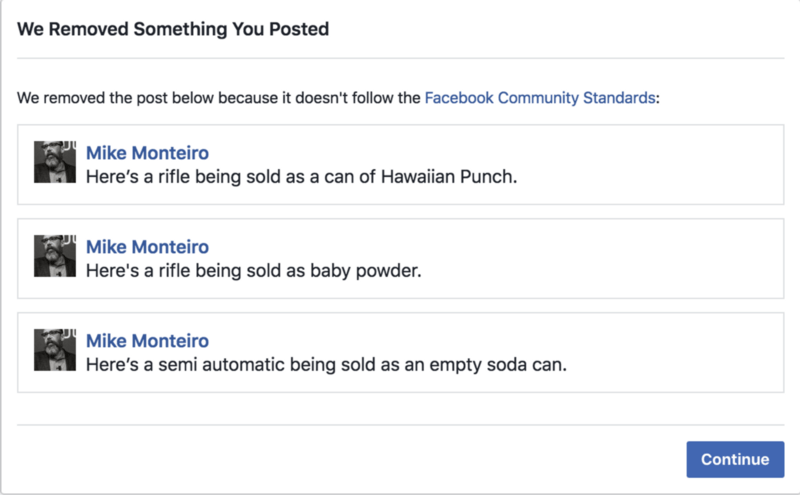Image resolution: width=800 pixels, height=495 pixels.
Task: Click the empty footer area left of Continue
Action: pyautogui.click(x=350, y=459)
